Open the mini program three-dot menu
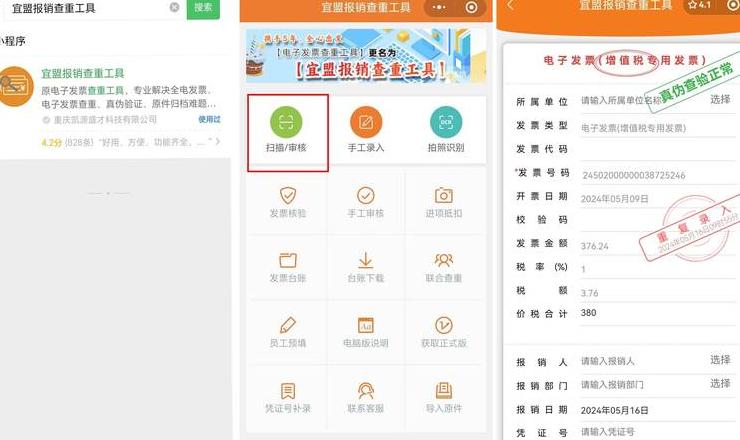Viewport: 740px width, 440px height. click(439, 7)
